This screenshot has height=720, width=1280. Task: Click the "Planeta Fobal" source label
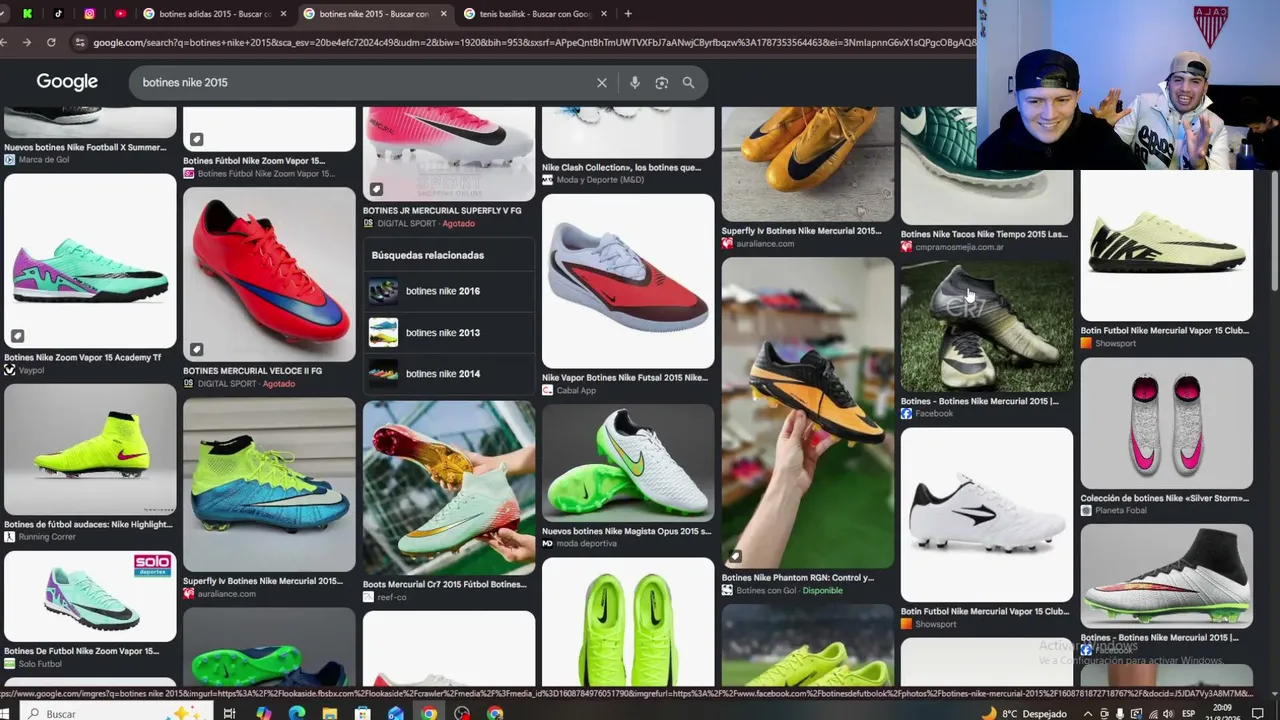pos(1123,510)
